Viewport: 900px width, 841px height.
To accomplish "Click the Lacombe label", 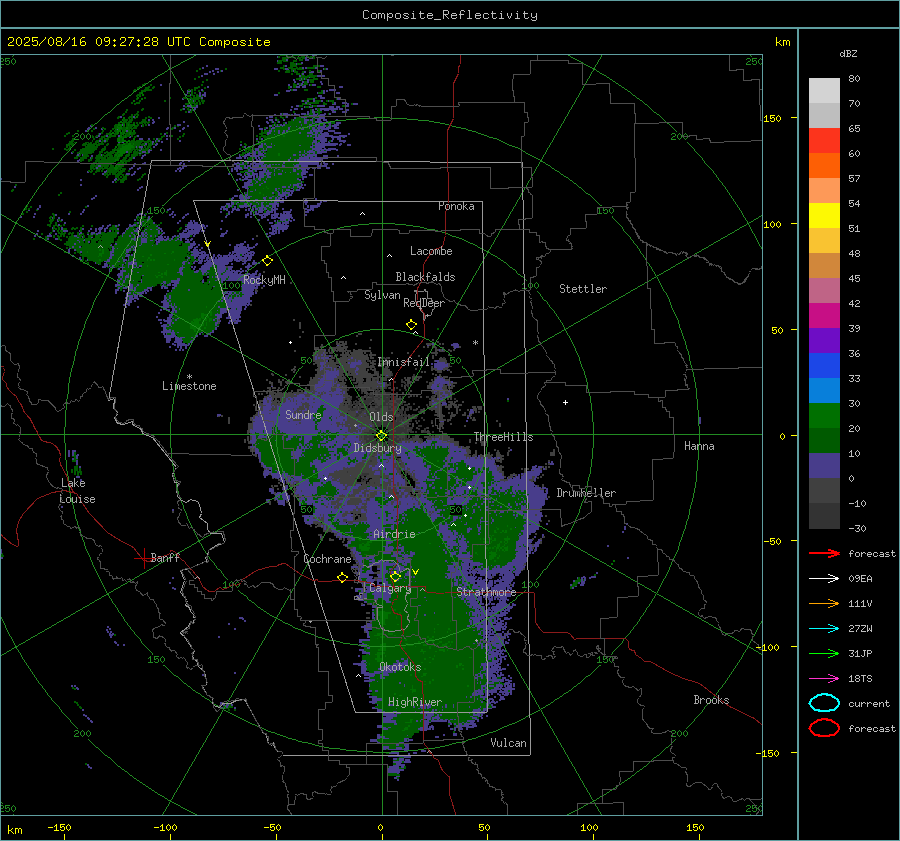I will pyautogui.click(x=431, y=251).
